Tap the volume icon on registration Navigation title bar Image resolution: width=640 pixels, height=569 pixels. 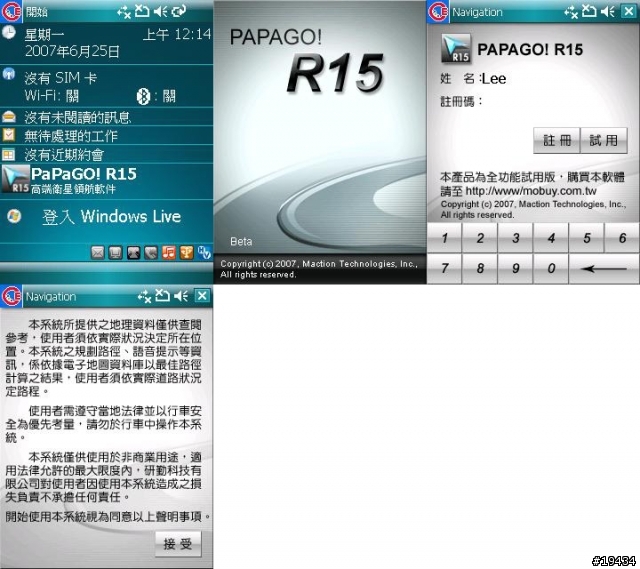coord(608,12)
